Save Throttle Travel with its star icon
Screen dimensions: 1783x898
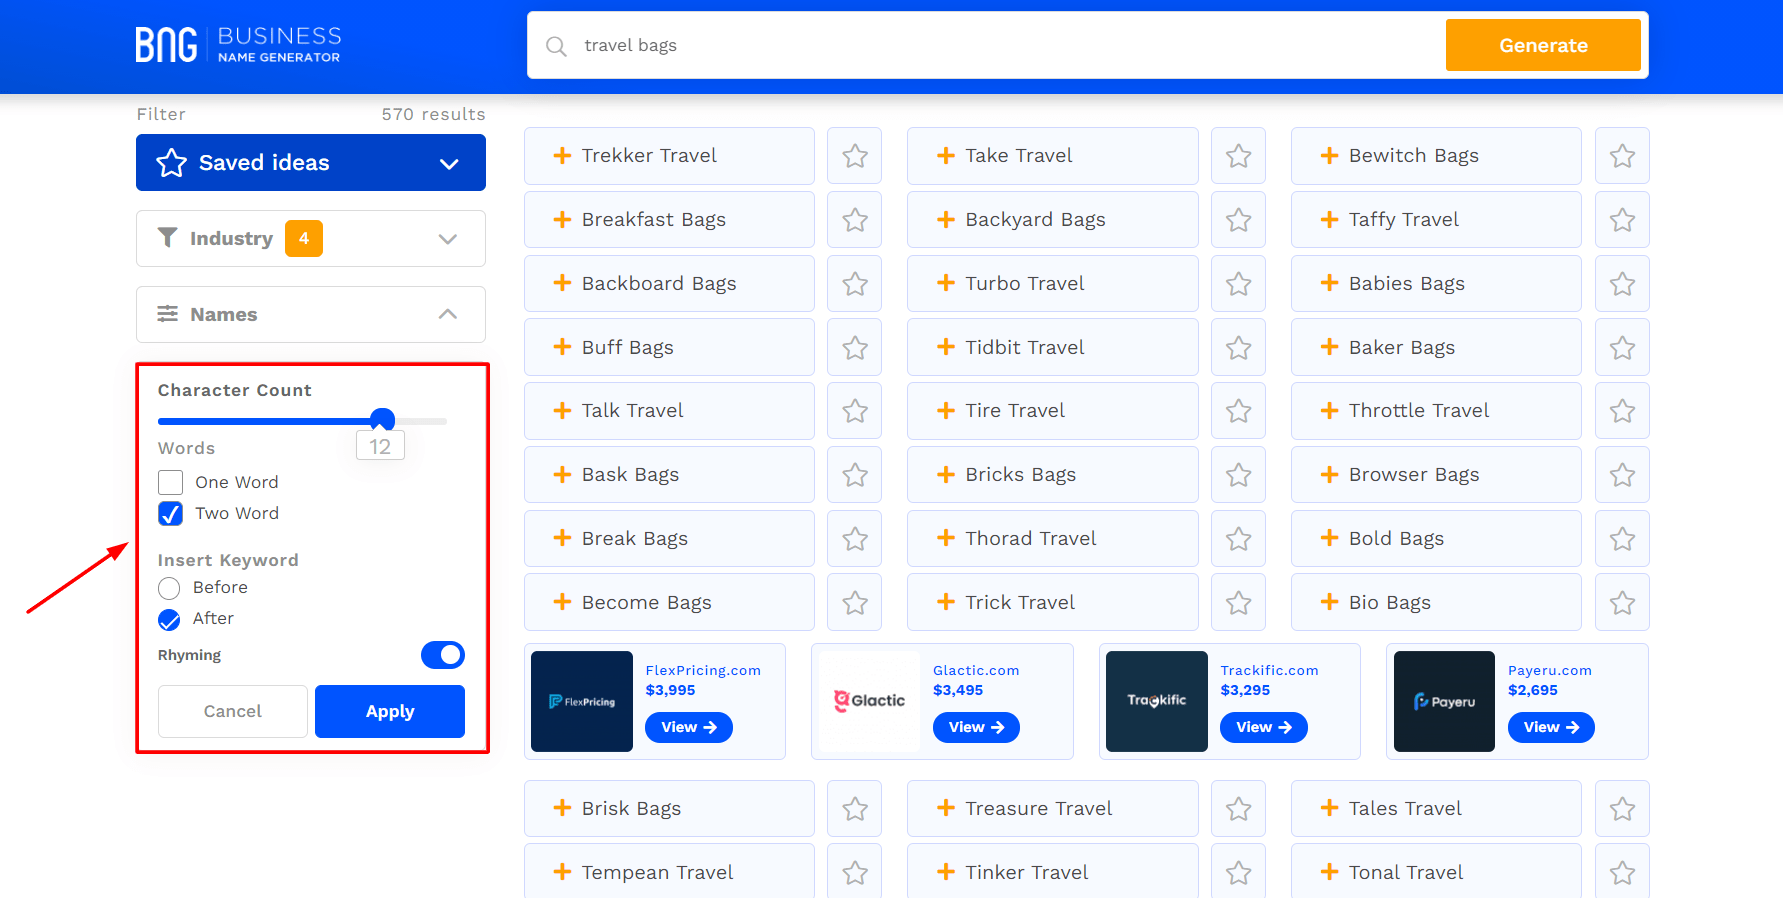1623,411
